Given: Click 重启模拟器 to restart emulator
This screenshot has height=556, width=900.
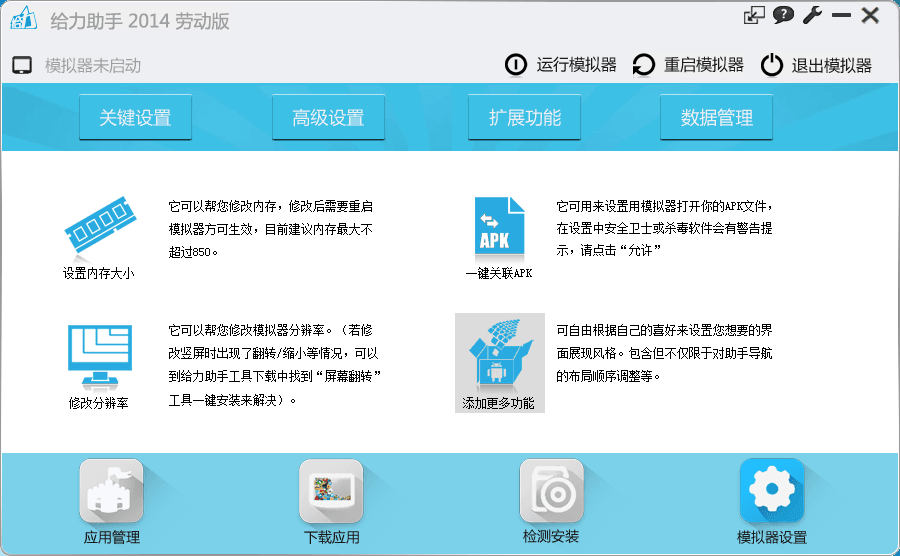Looking at the screenshot, I should [x=689, y=66].
